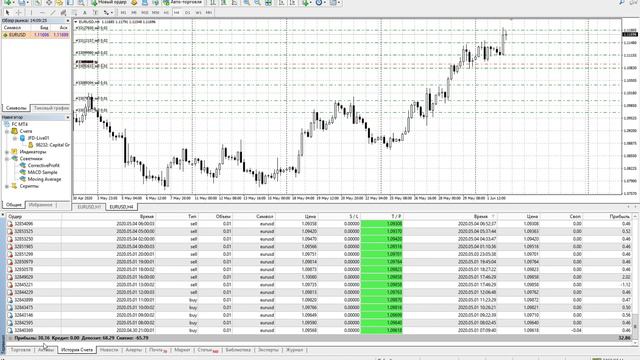Expand the Скрипты tree node
Viewport: 640px width, 360px height.
tap(7, 186)
